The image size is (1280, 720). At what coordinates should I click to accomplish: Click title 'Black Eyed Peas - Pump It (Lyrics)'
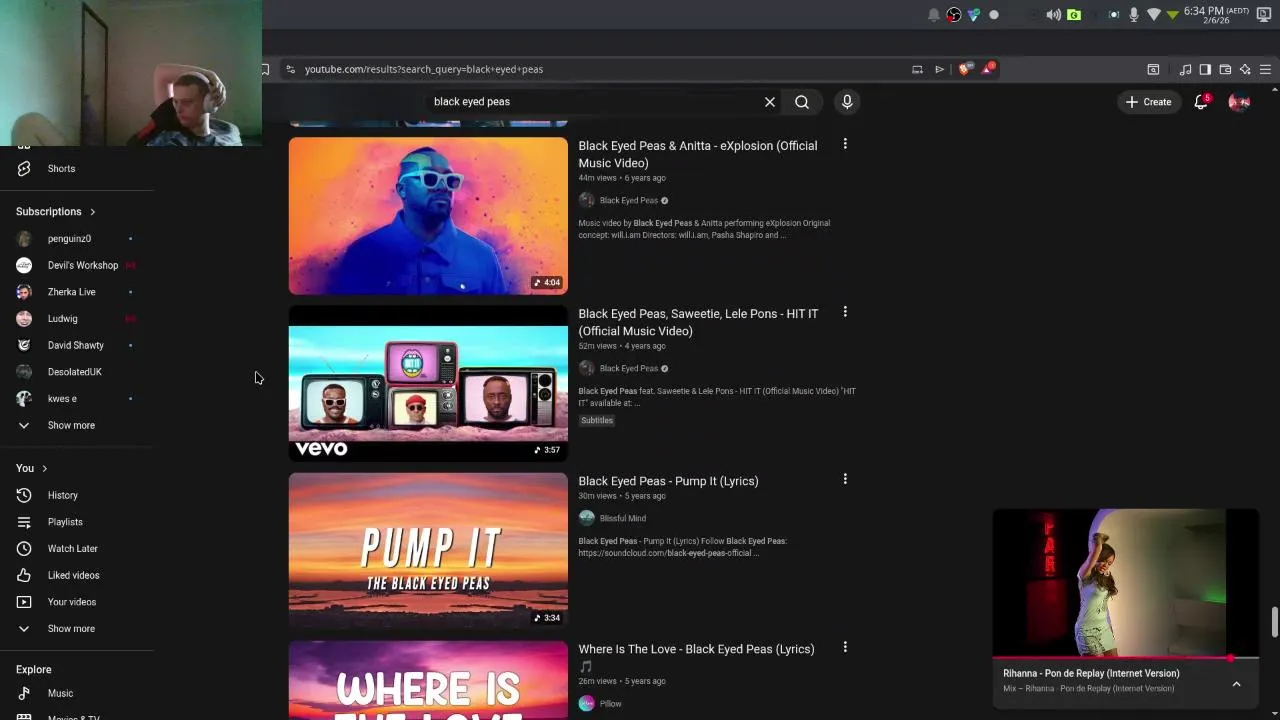tap(668, 481)
